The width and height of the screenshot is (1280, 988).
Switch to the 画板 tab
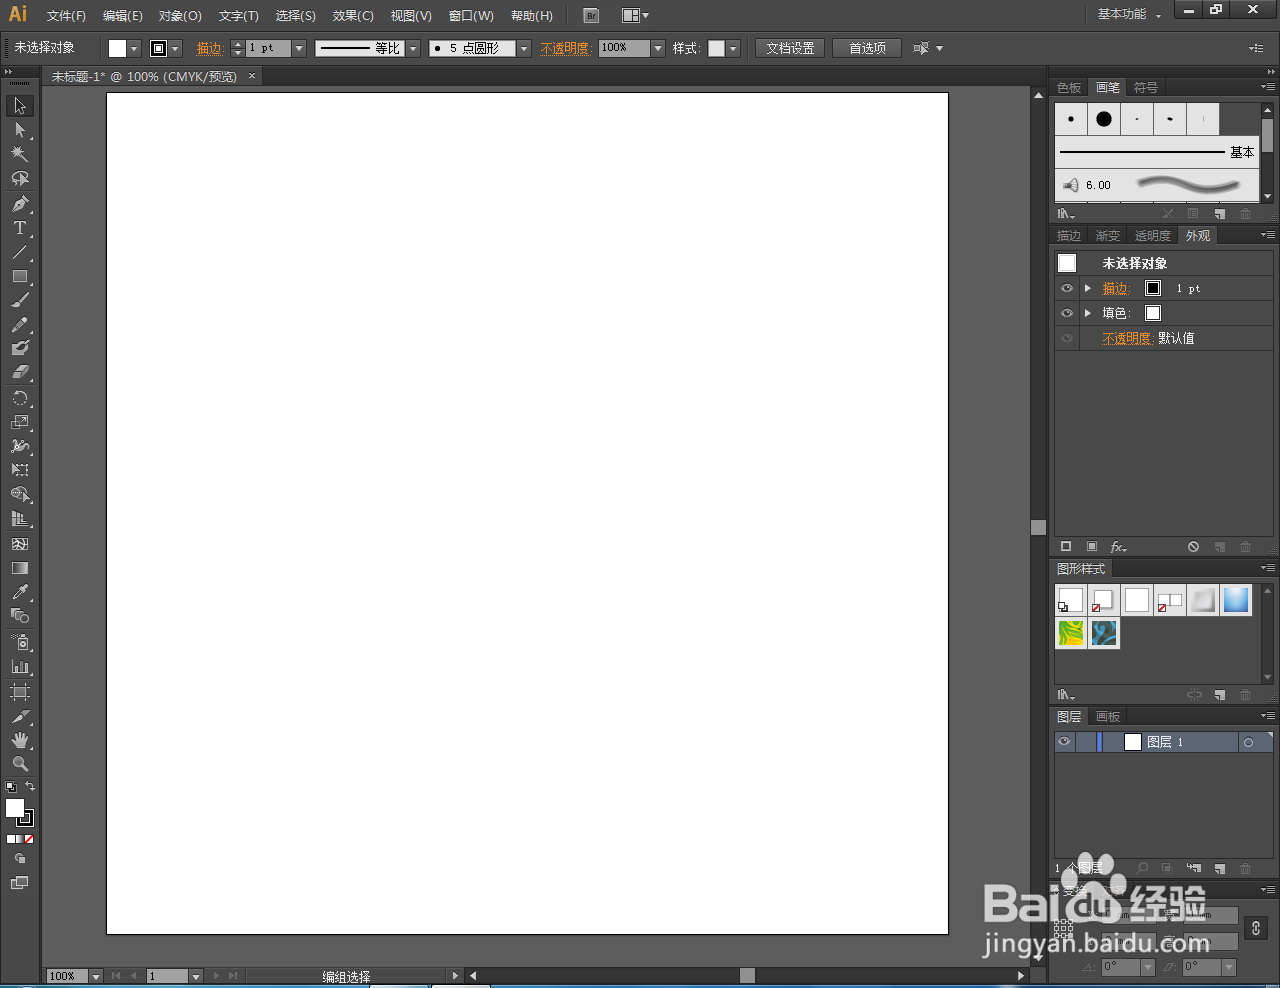(x=1108, y=716)
